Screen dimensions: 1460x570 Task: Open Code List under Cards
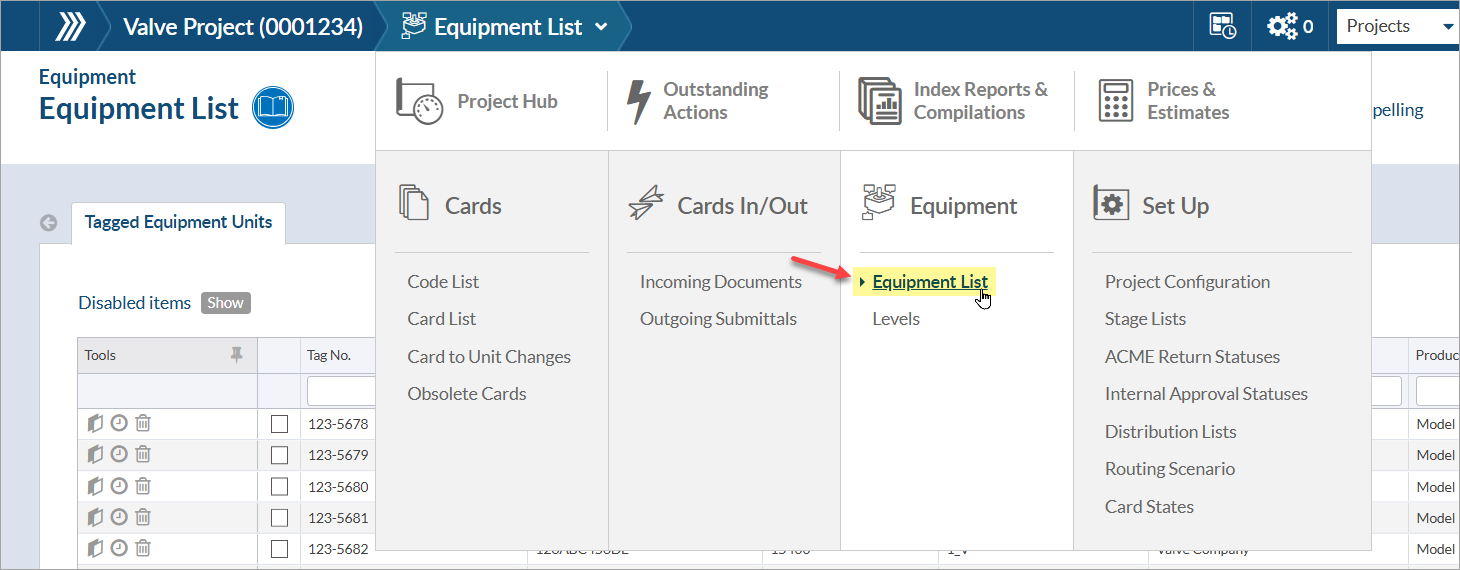(x=443, y=282)
